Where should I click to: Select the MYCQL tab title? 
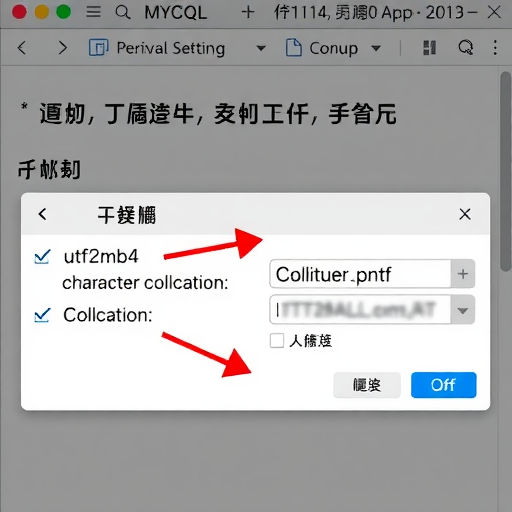[x=176, y=13]
